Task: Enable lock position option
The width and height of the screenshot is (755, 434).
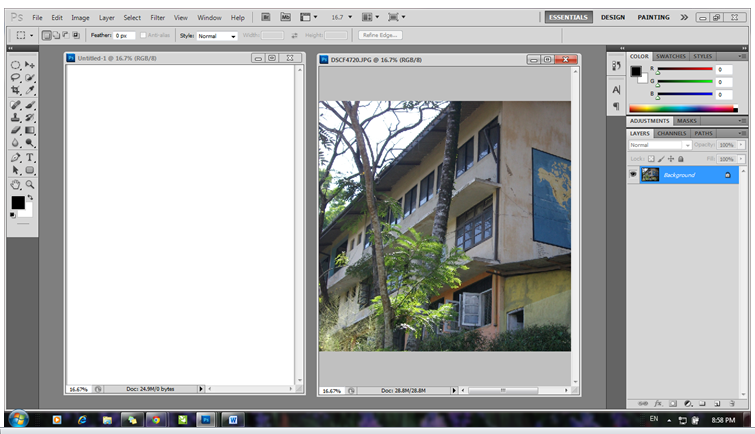Action: pyautogui.click(x=671, y=159)
